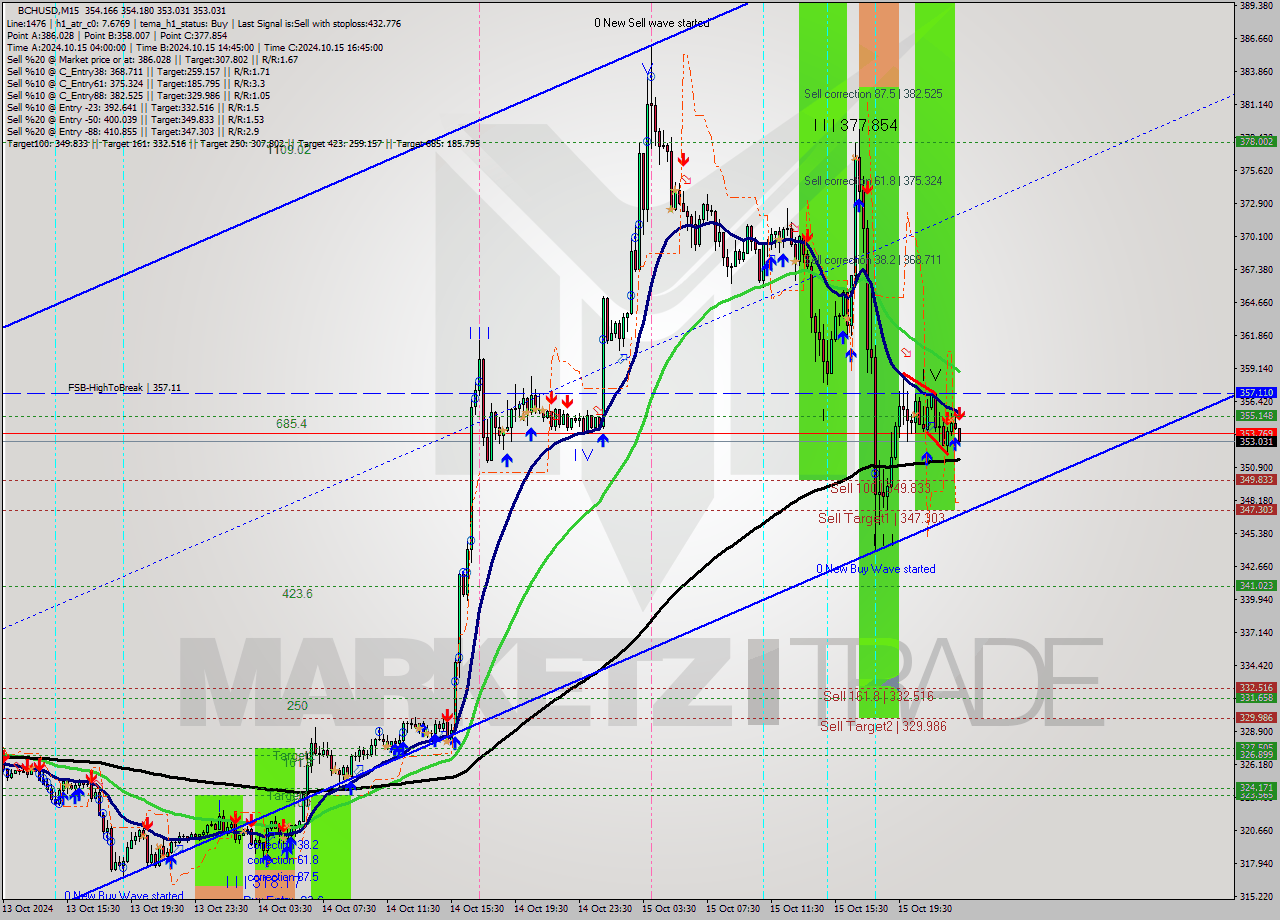
Task: Select the 423.6 Fibonacci level label
Action: click(297, 593)
